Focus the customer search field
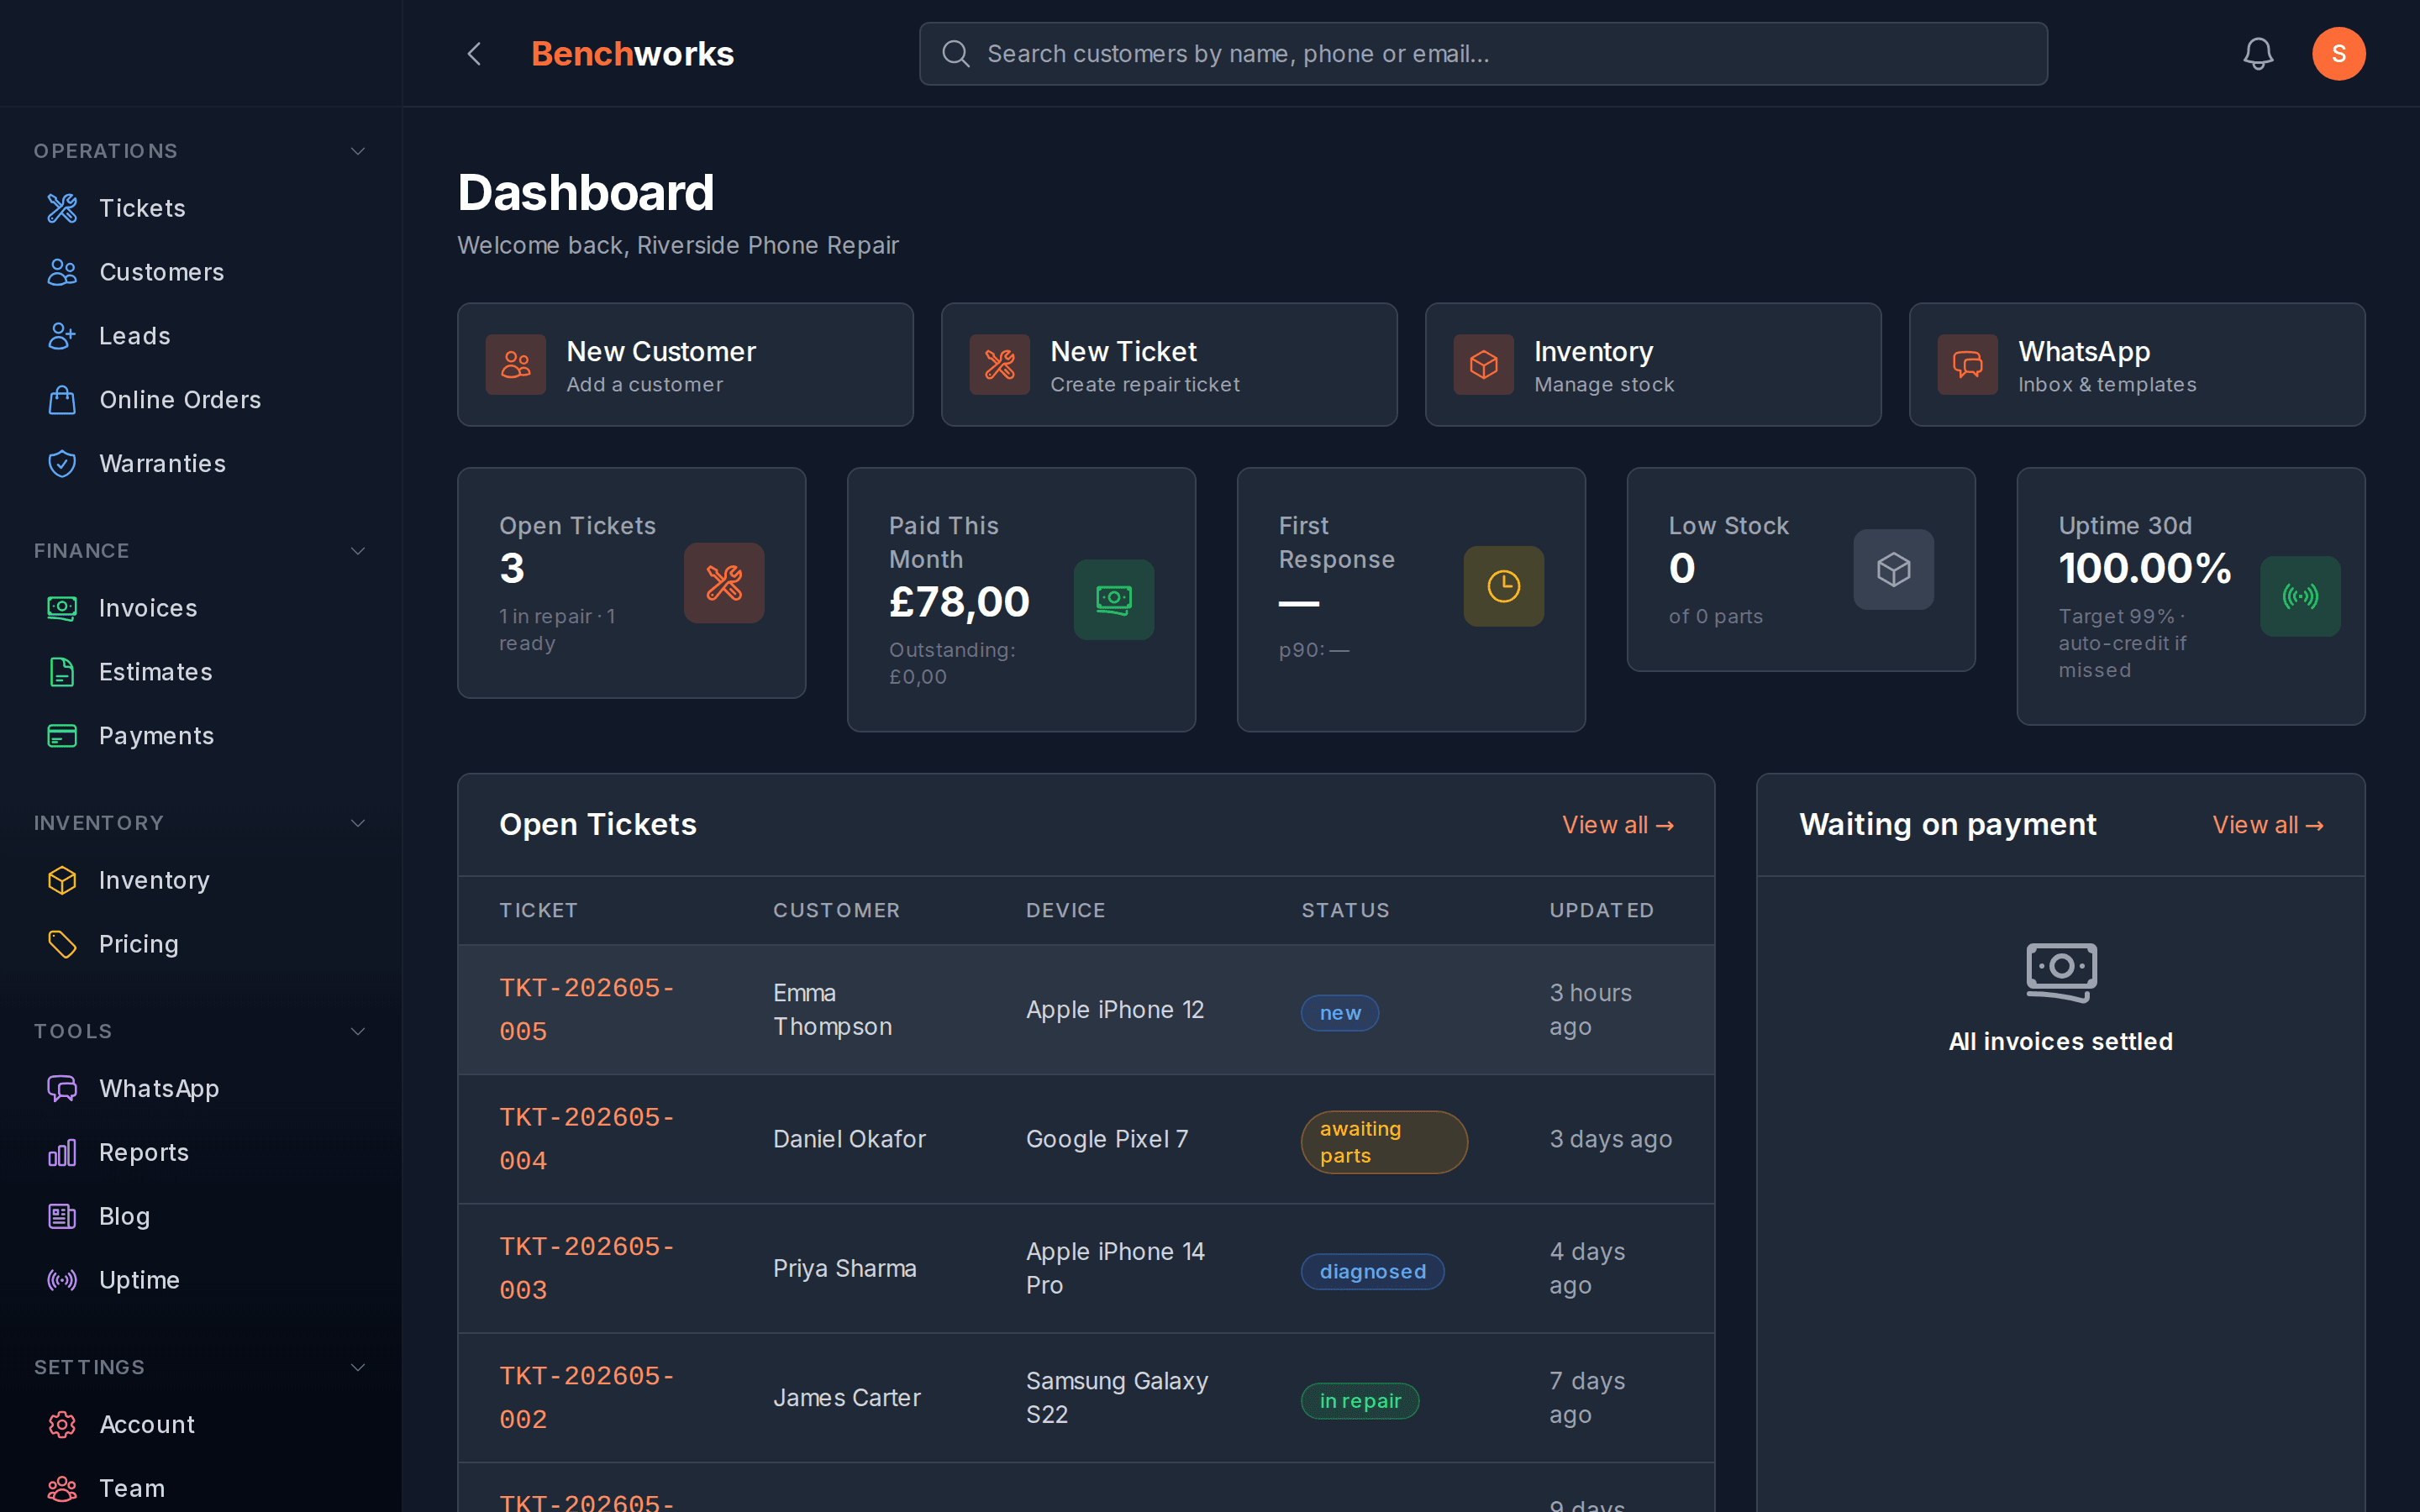 click(1483, 54)
